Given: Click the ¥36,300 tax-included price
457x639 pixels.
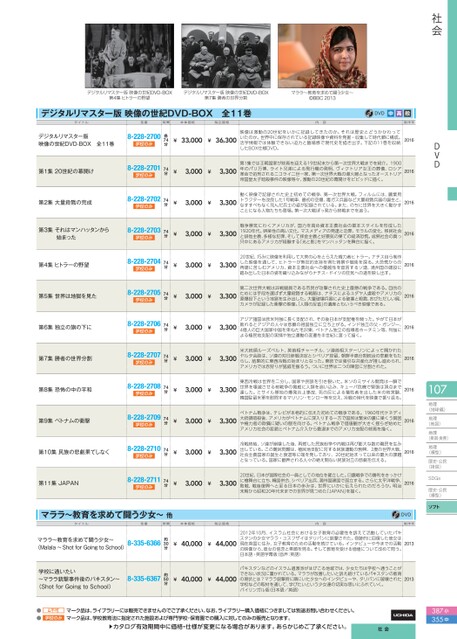Looking at the screenshot, I should pyautogui.click(x=222, y=140).
